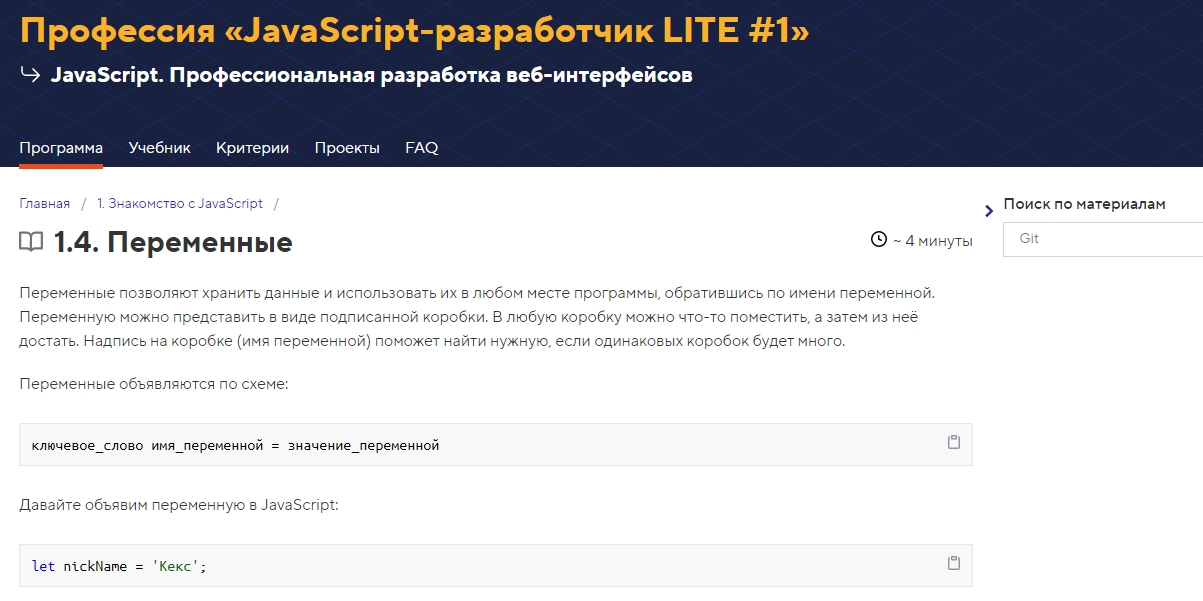Copy the 'ключевое_слово' code snippet via clipboard icon

(x=954, y=442)
